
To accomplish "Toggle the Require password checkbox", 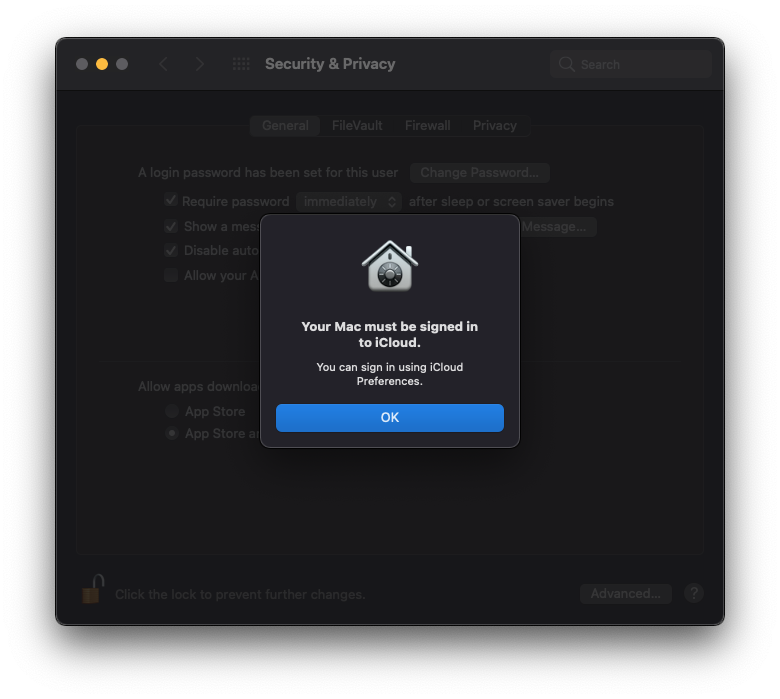I will (171, 200).
